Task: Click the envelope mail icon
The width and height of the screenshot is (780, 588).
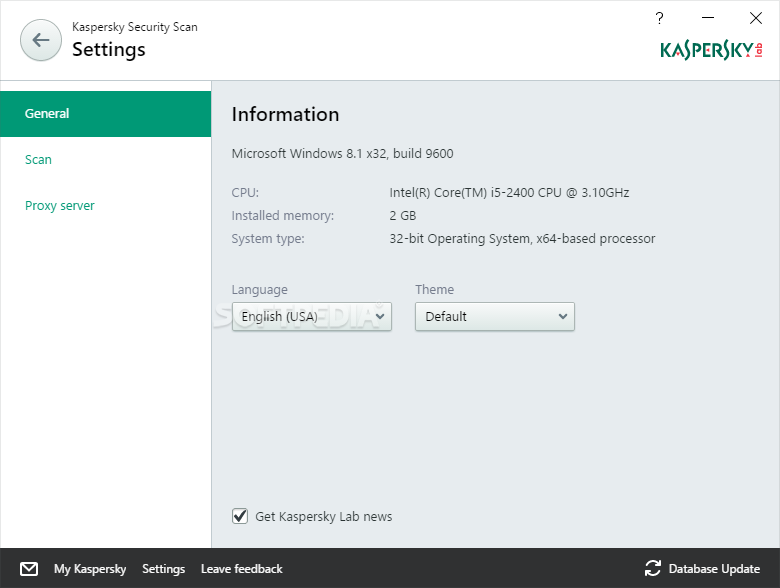Action: point(29,569)
